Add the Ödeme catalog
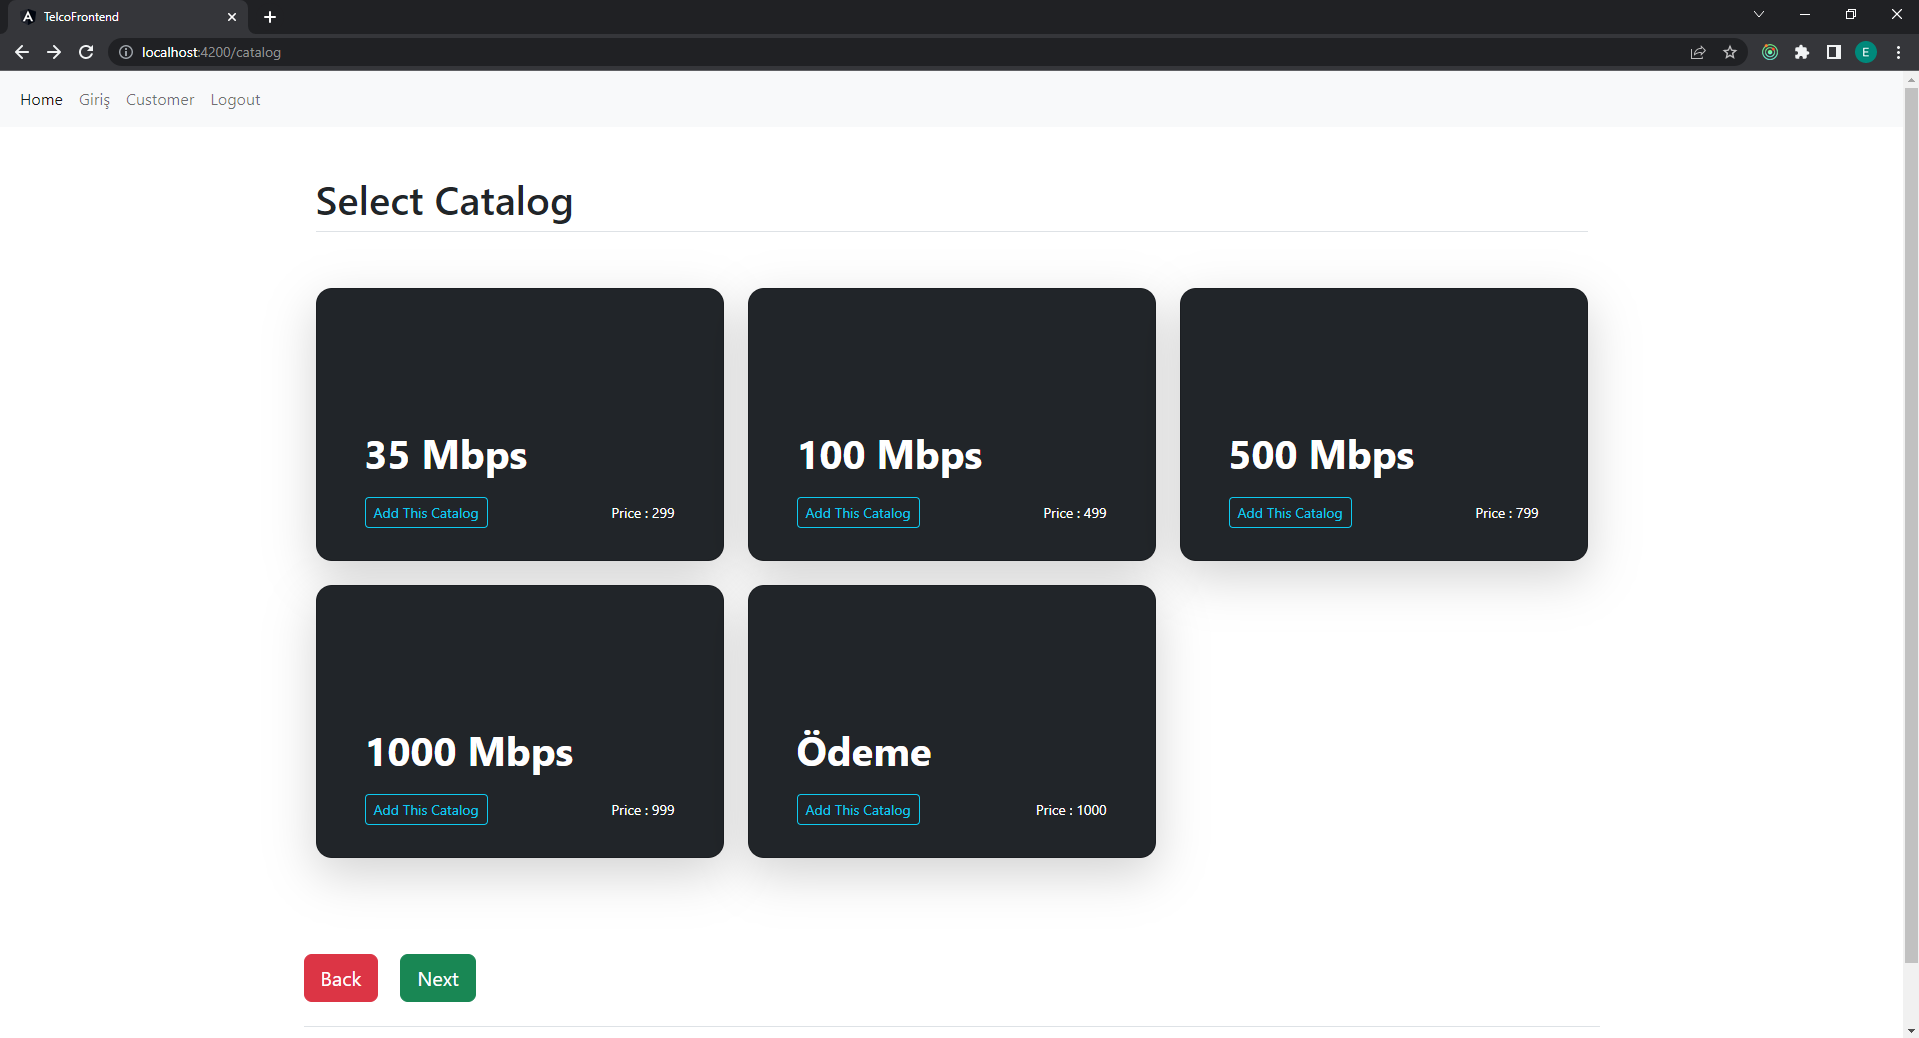Image resolution: width=1919 pixels, height=1038 pixels. (857, 809)
